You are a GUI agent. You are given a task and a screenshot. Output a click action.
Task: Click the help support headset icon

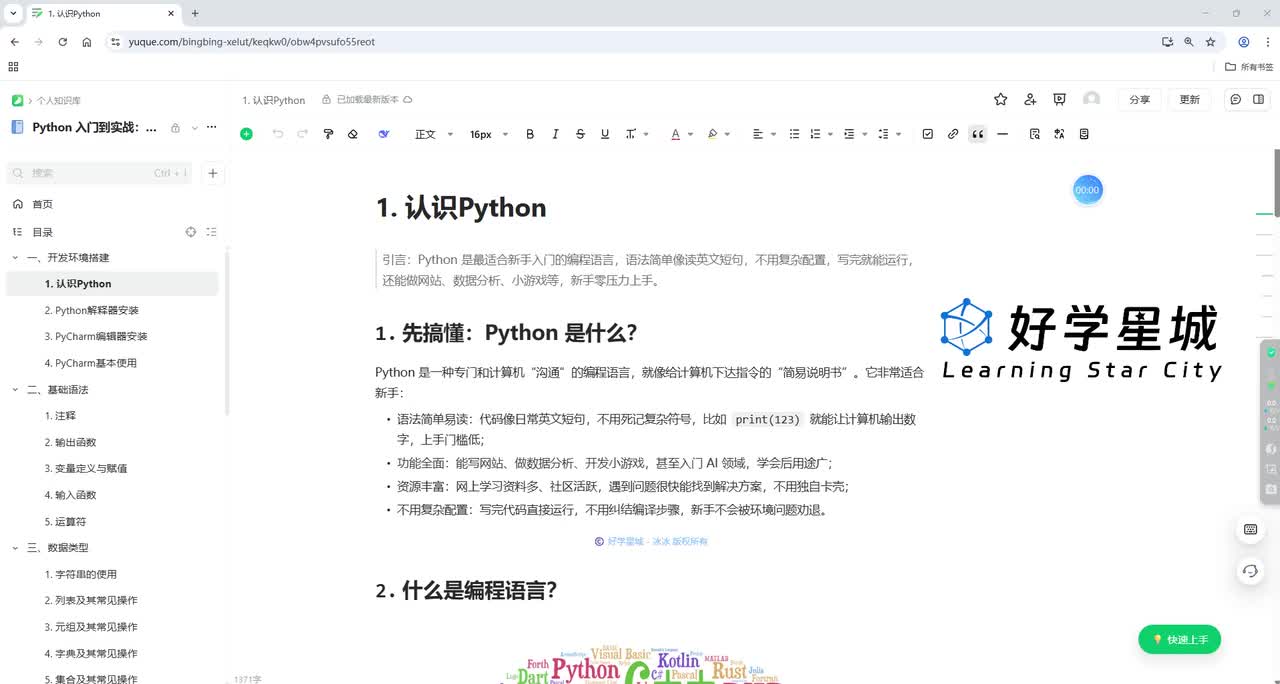[x=1250, y=571]
